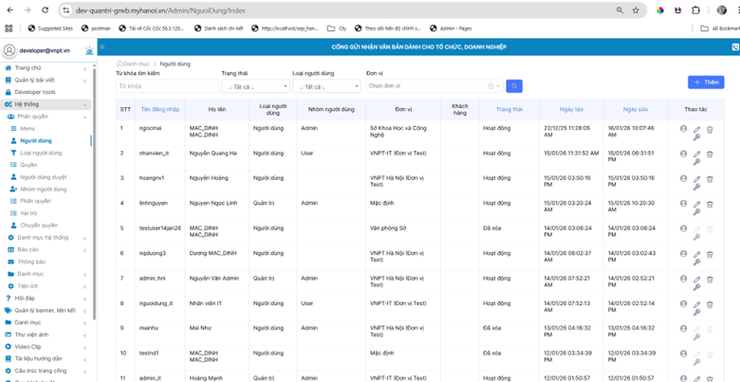
Task: Click the alarm notification icon beside developer@vnpt.vn
Action: (89, 51)
